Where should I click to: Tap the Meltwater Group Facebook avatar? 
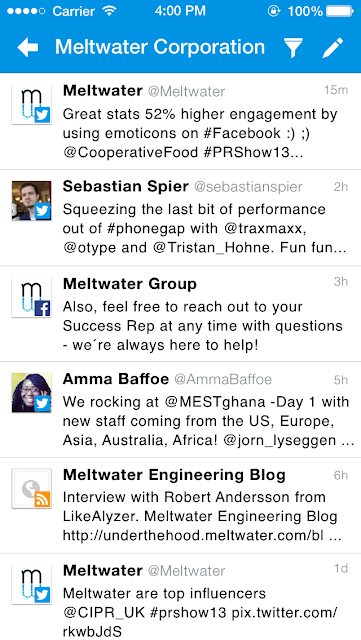pos(31,298)
